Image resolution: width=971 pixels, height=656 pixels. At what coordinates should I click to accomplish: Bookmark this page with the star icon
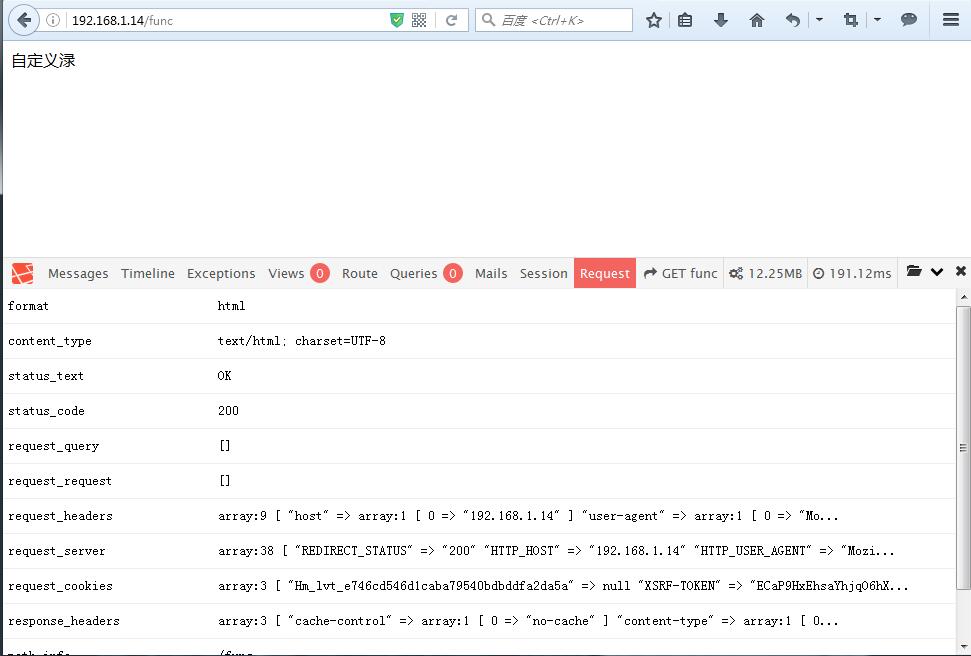653,19
